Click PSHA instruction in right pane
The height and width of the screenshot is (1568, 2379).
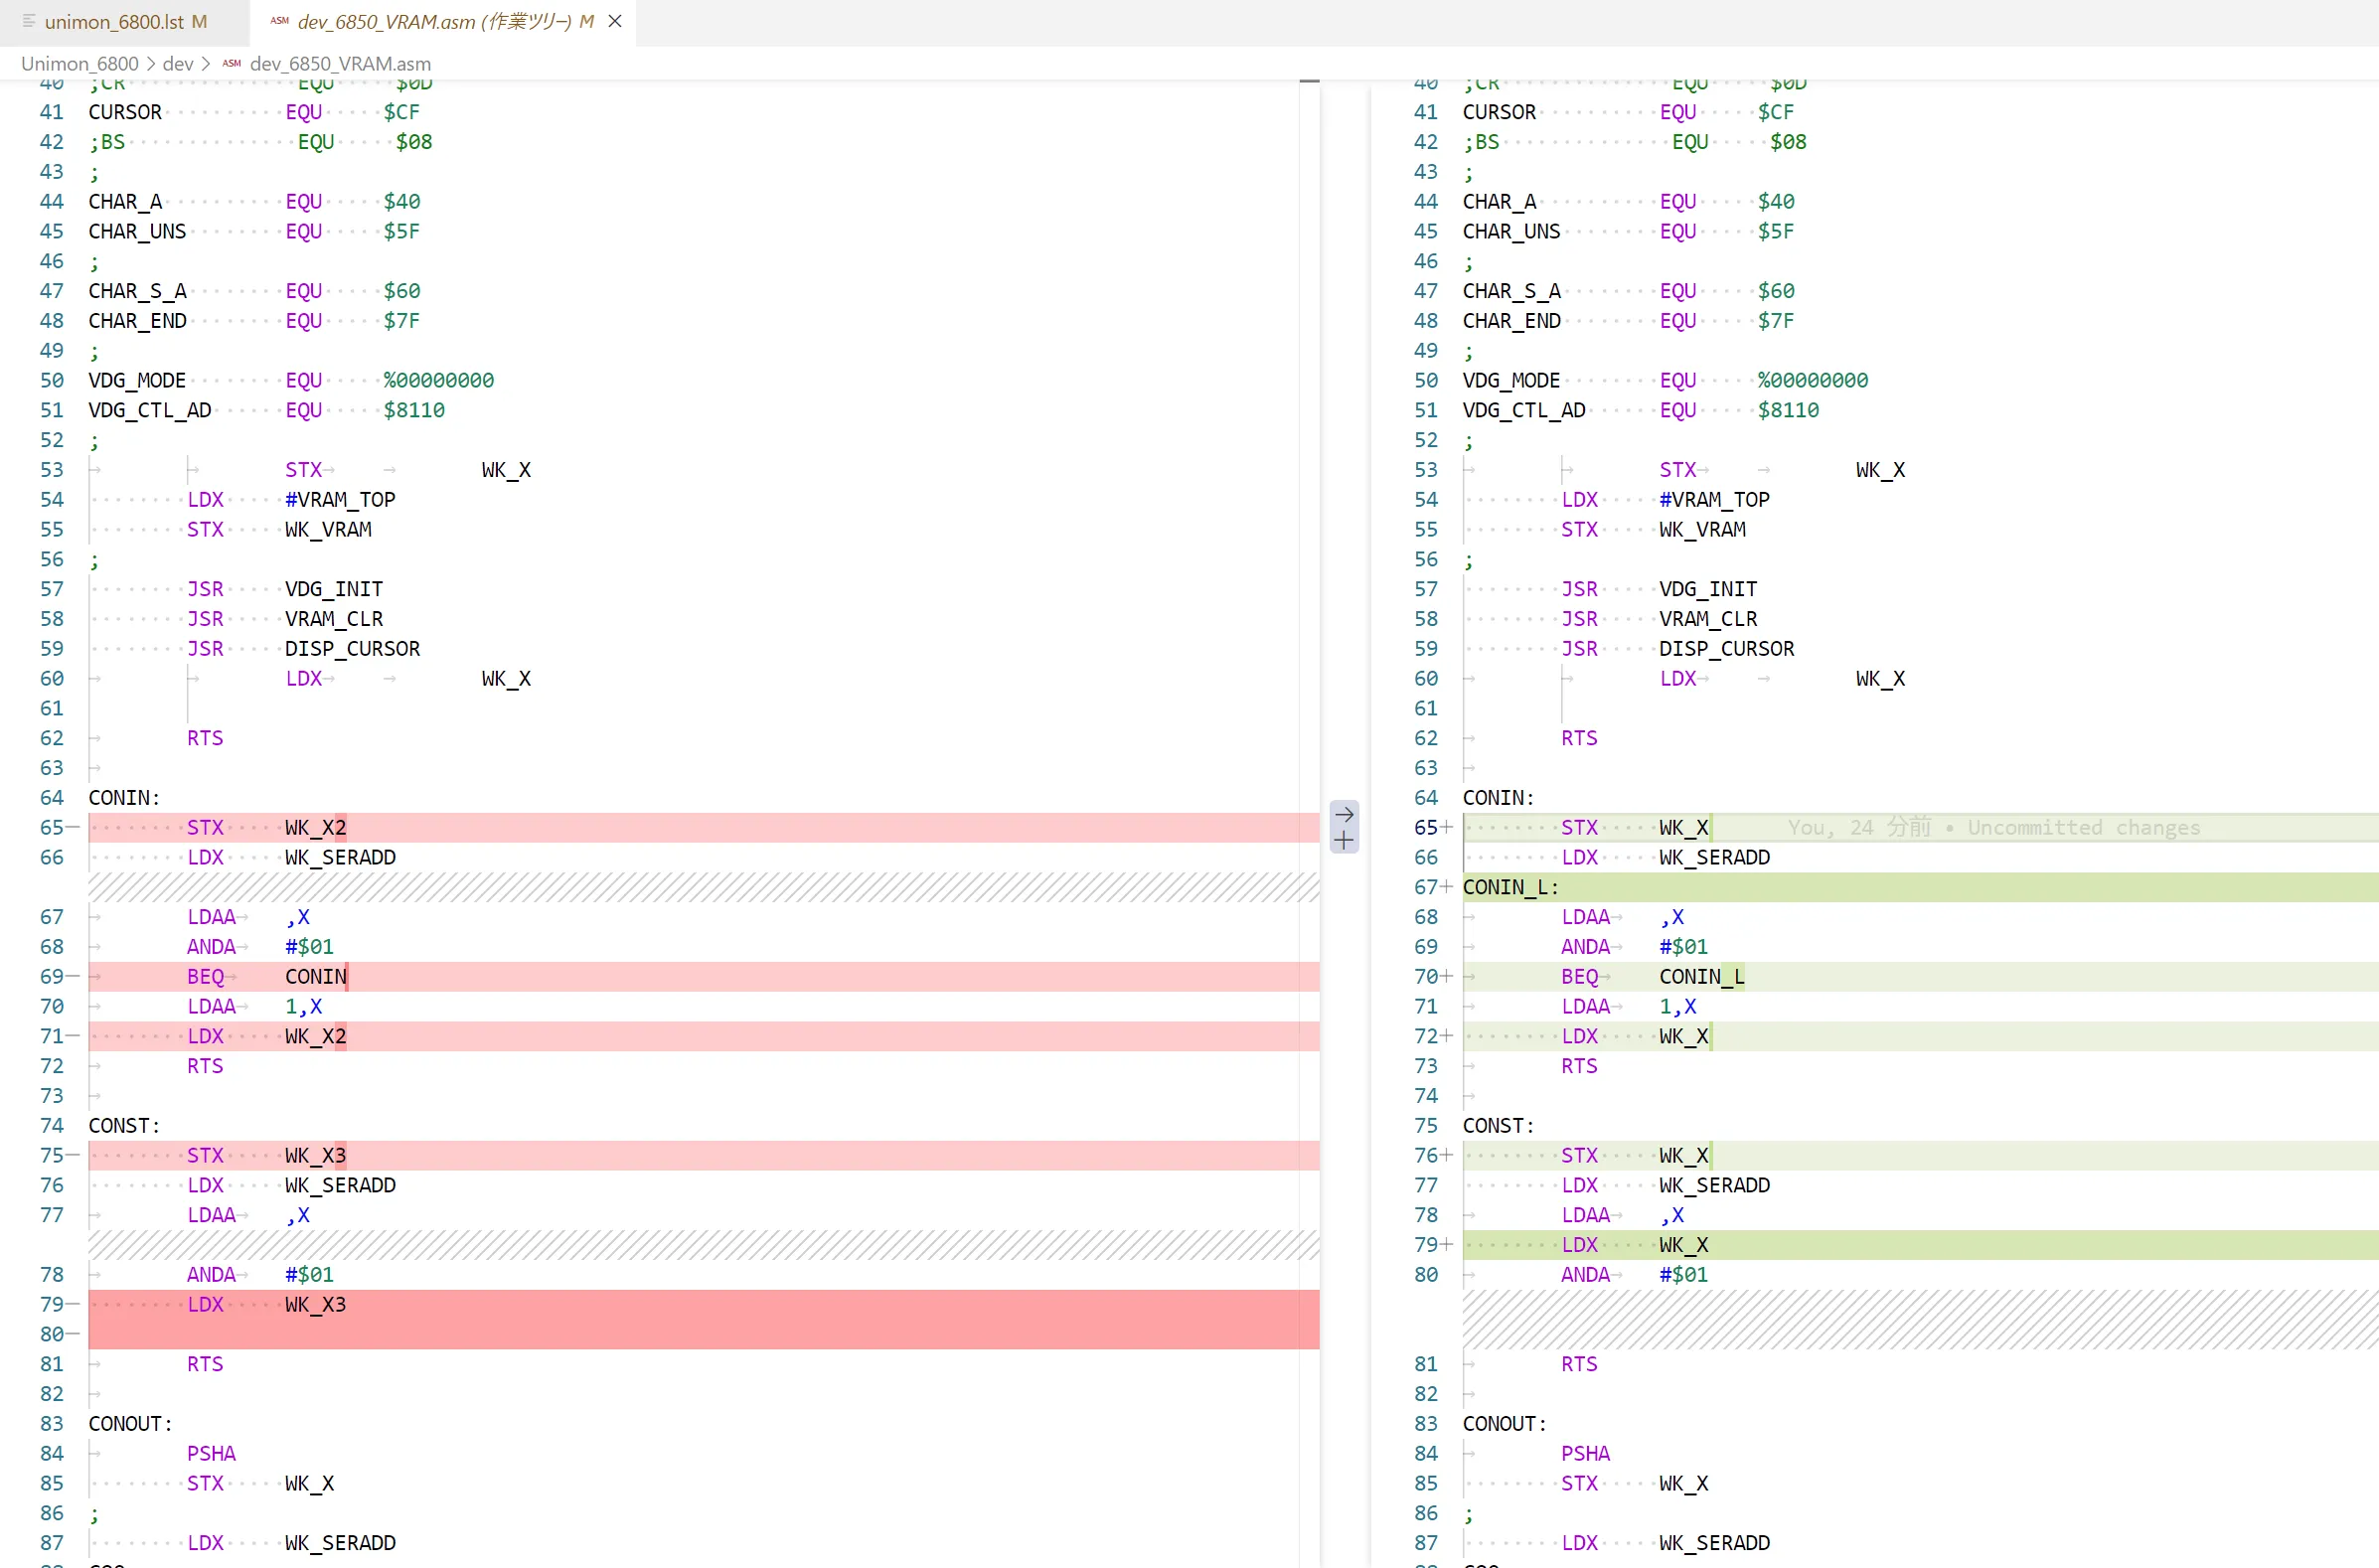point(1585,1454)
